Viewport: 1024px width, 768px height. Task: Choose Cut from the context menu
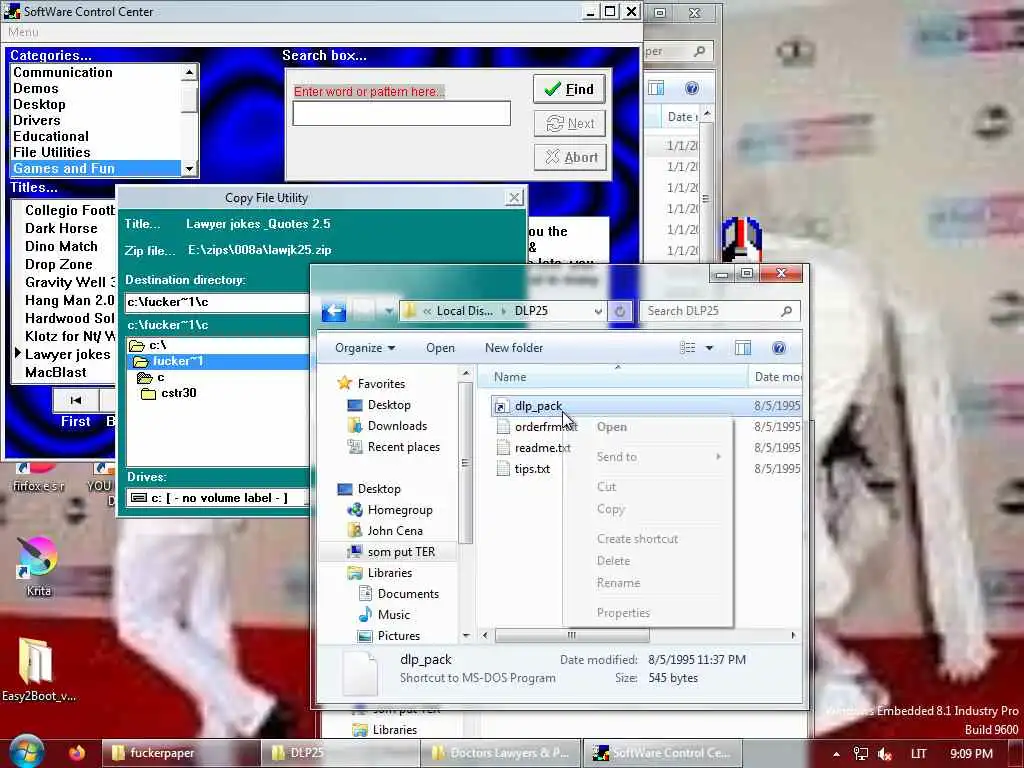click(606, 487)
